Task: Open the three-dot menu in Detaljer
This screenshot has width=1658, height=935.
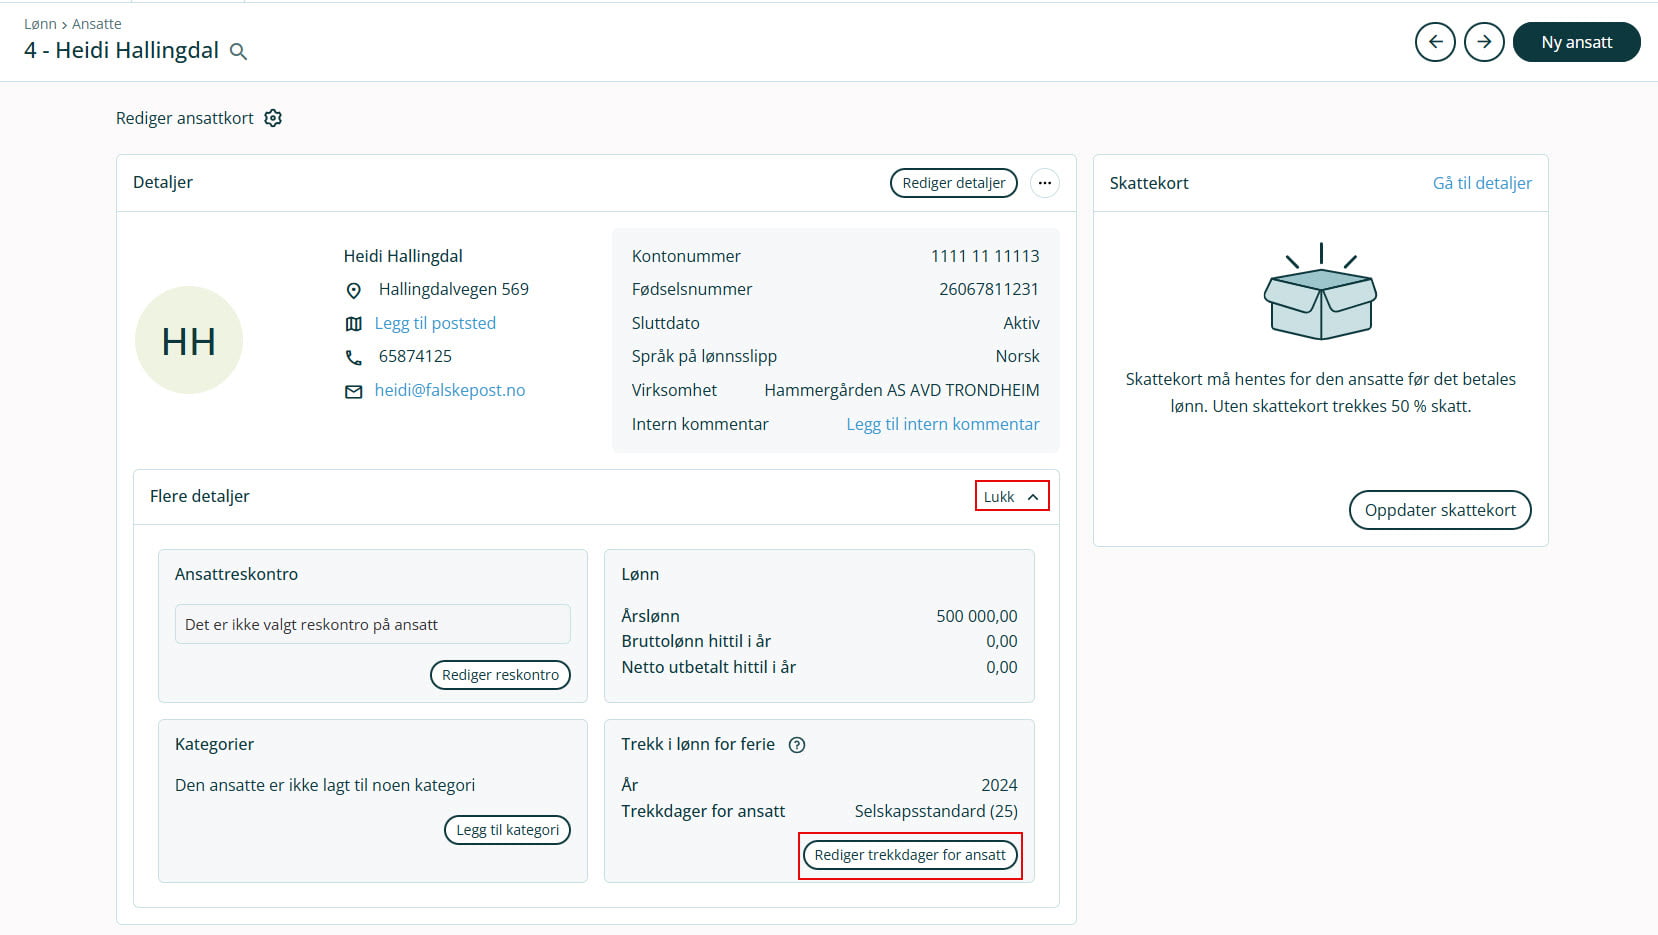Action: point(1044,183)
